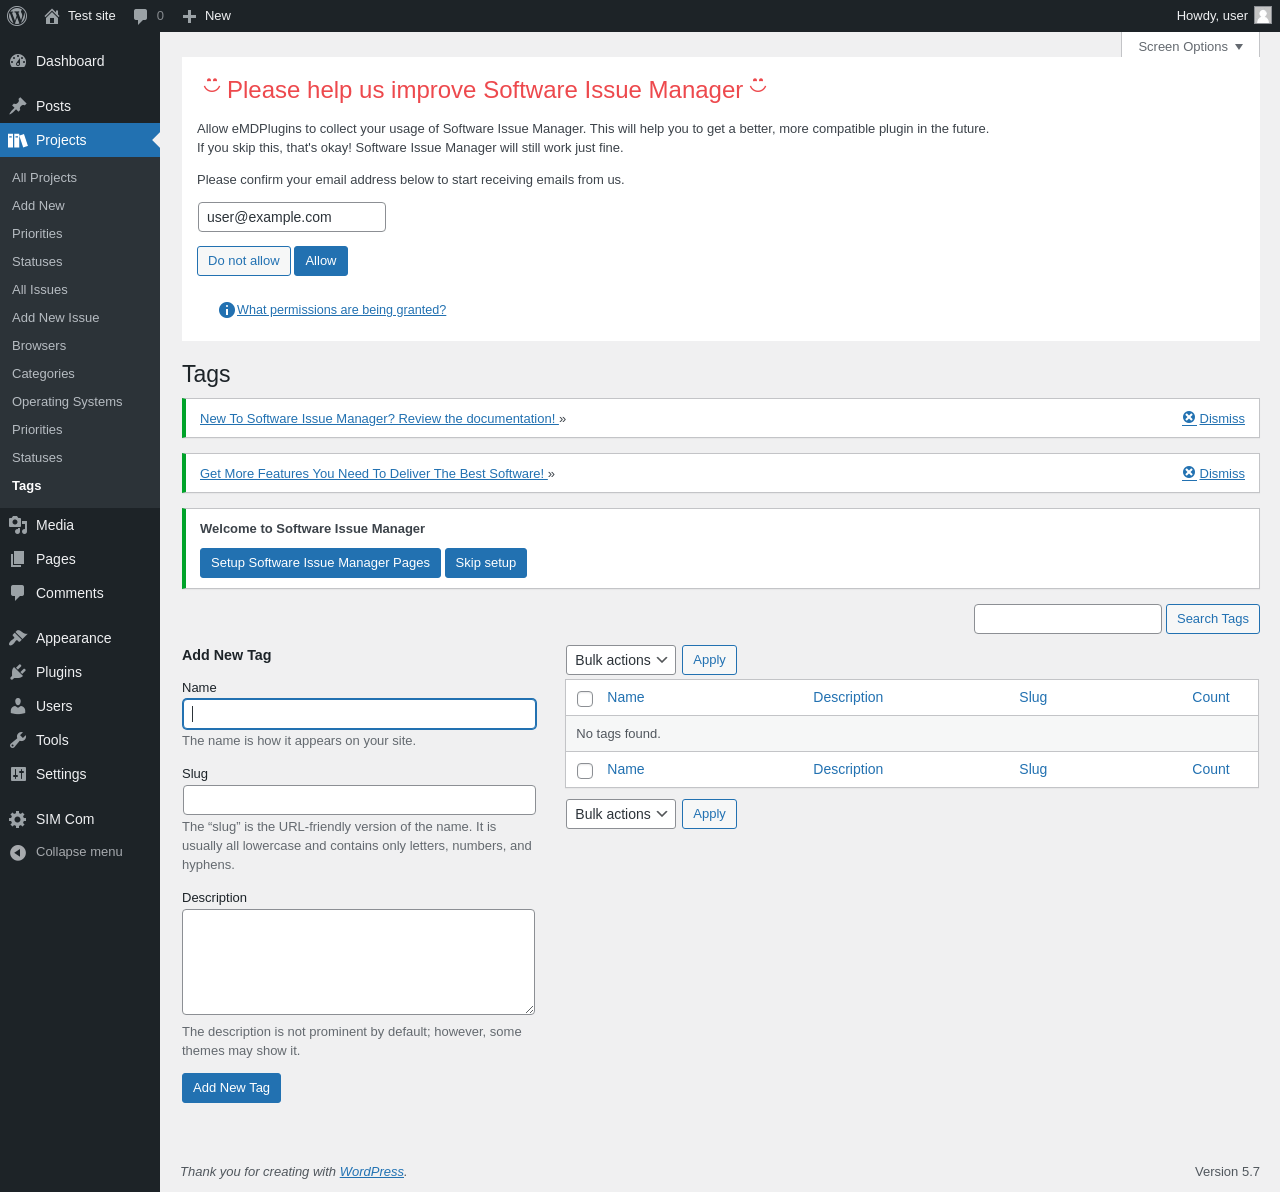
Task: Sort by Slug column in table header
Action: coord(1033,697)
